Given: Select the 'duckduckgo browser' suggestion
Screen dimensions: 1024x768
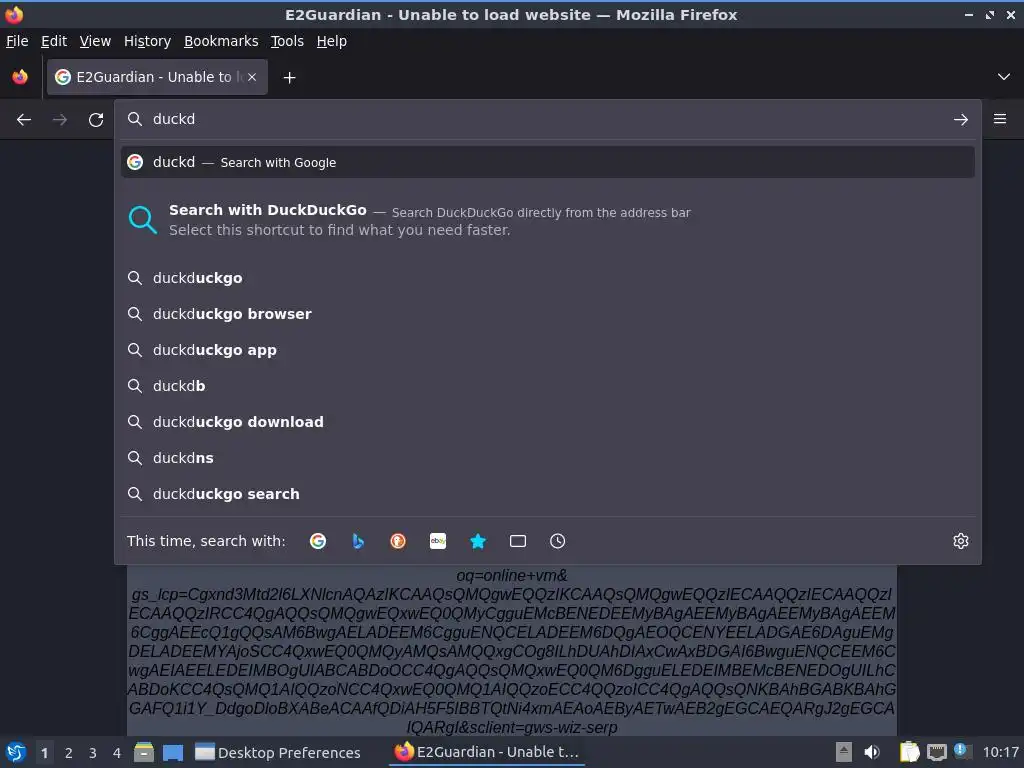Looking at the screenshot, I should coord(548,314).
